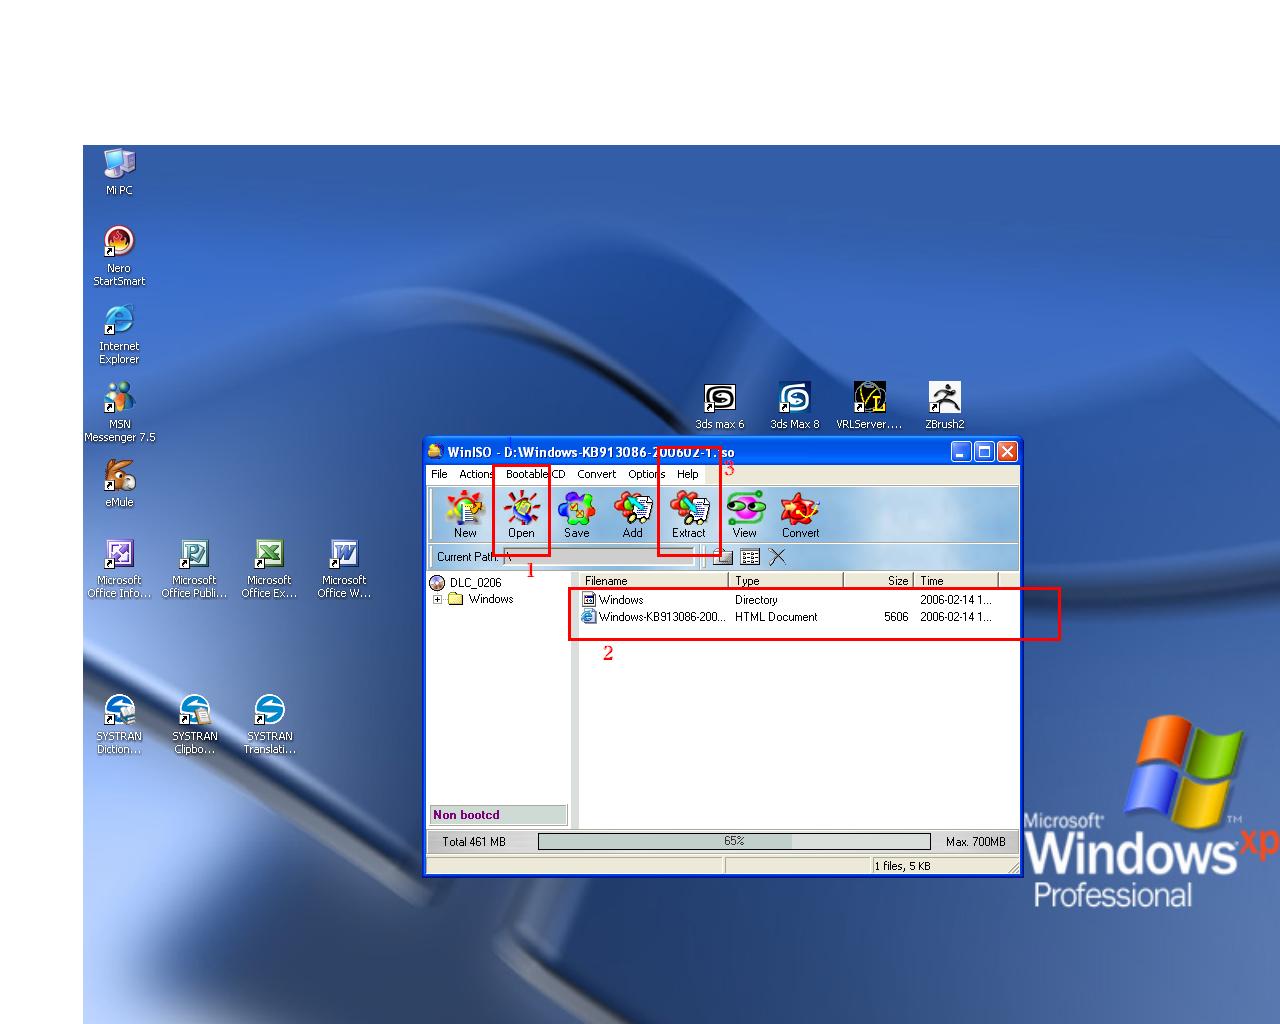1280x1024 pixels.
Task: Switch the file list view mode icon
Action: click(x=750, y=557)
